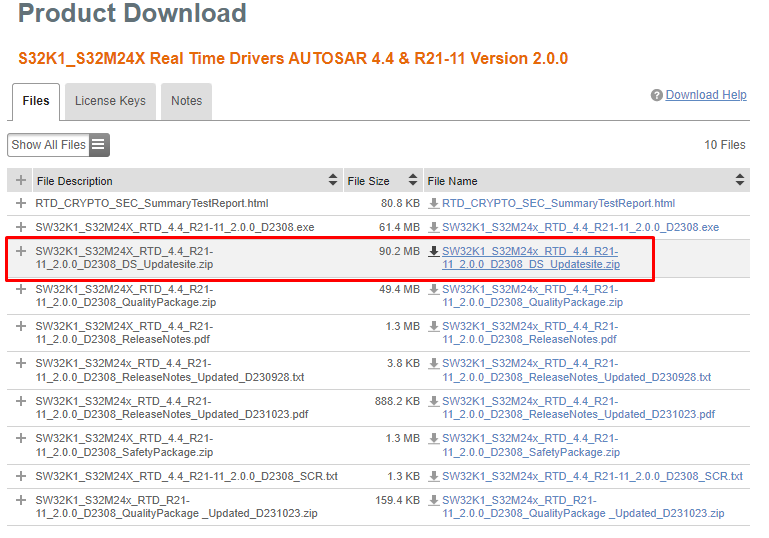Sort by File Name column arrows

tap(740, 181)
